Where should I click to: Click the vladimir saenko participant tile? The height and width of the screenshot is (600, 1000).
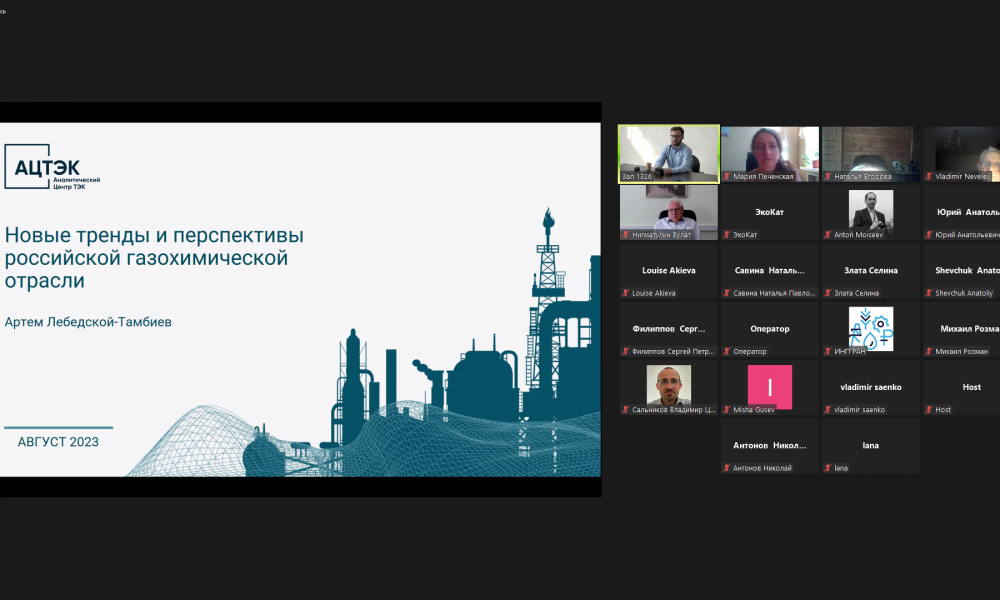(x=870, y=388)
